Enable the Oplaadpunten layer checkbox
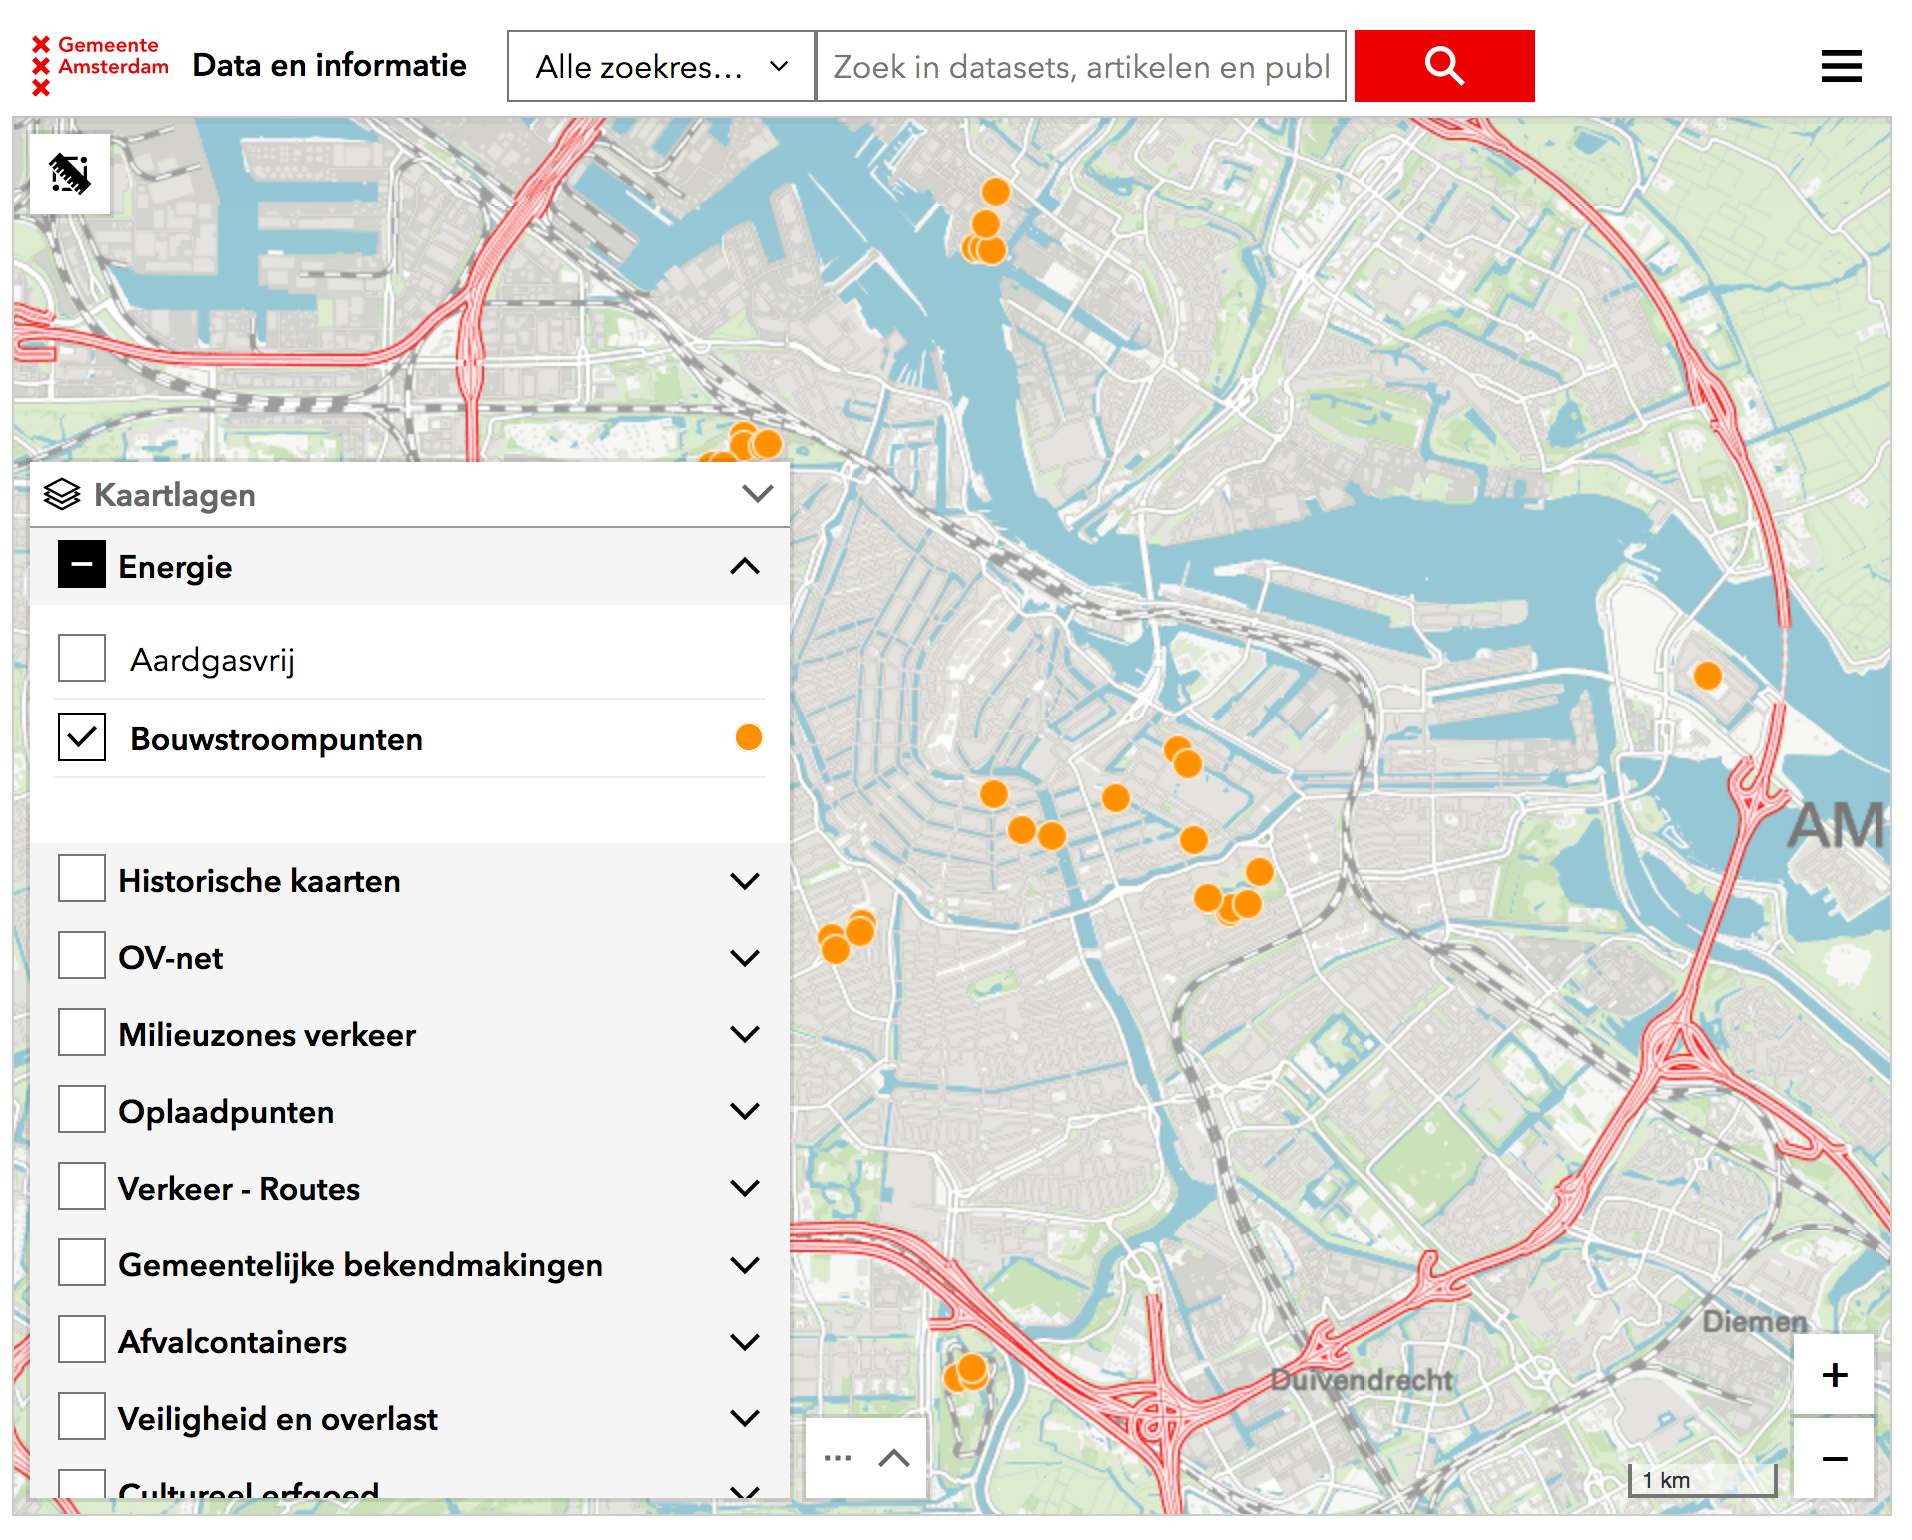This screenshot has height=1540, width=1912. pos(81,1109)
